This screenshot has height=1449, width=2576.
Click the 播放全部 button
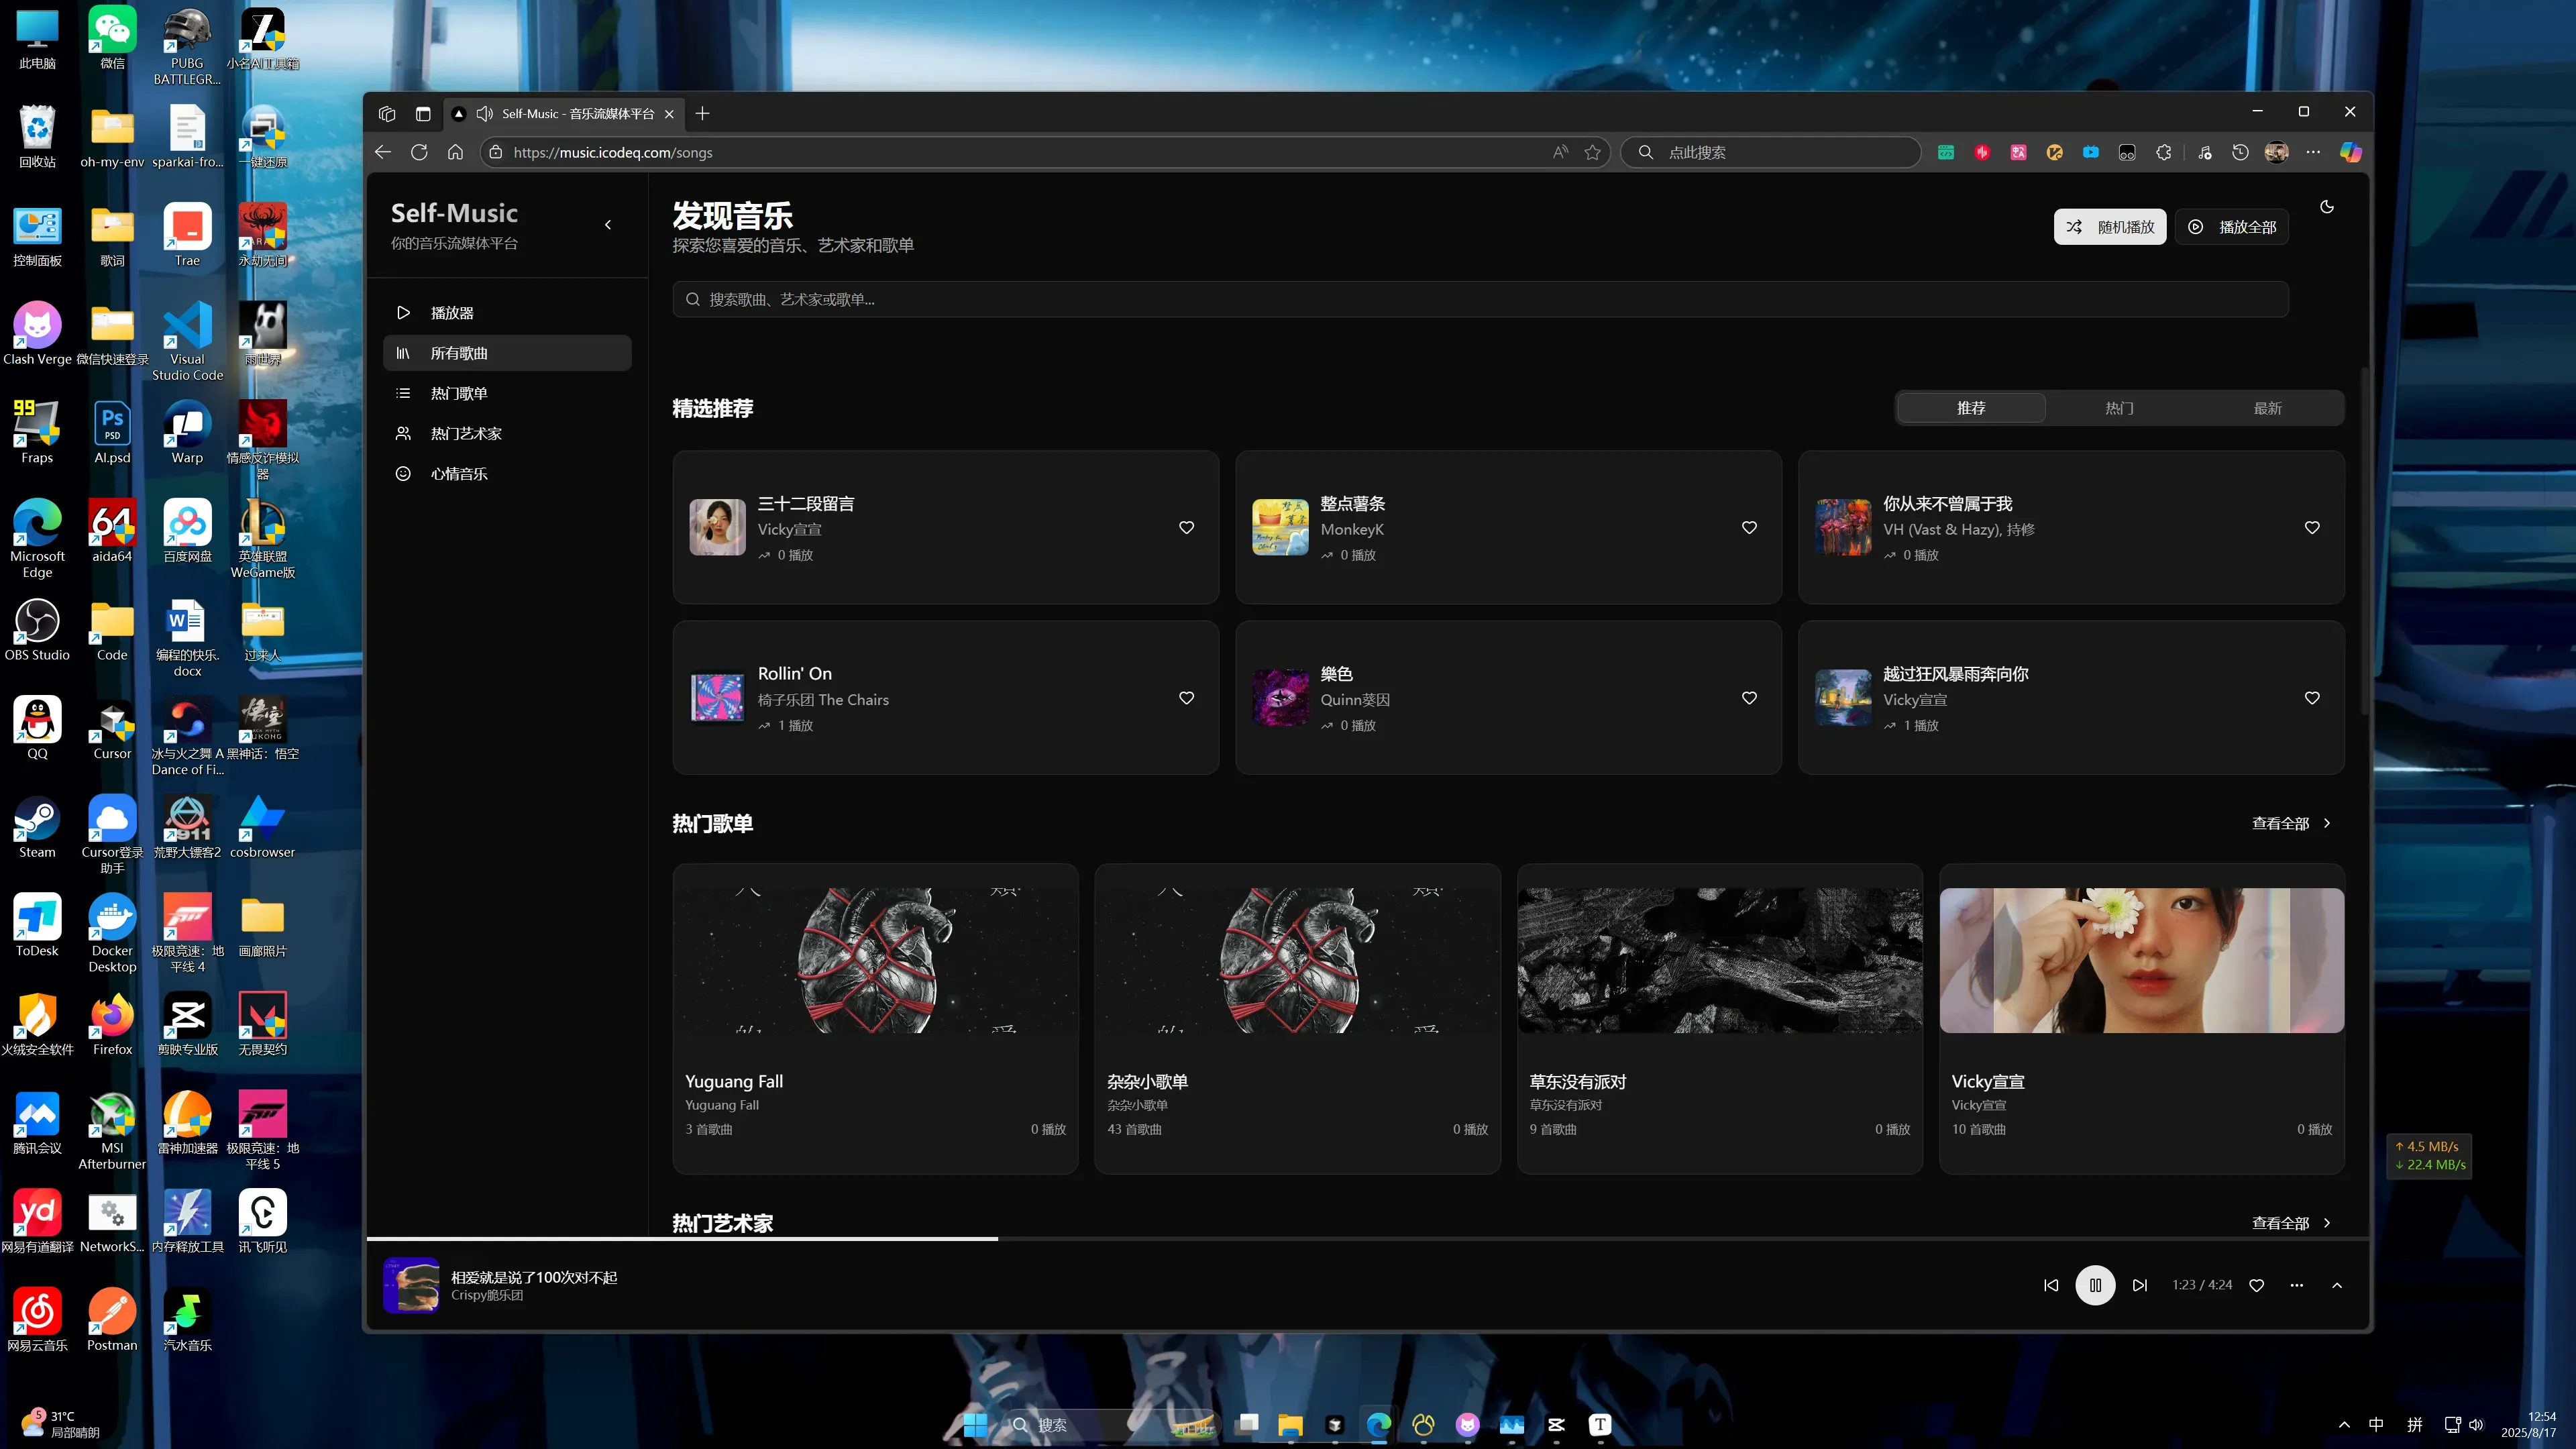(2231, 227)
